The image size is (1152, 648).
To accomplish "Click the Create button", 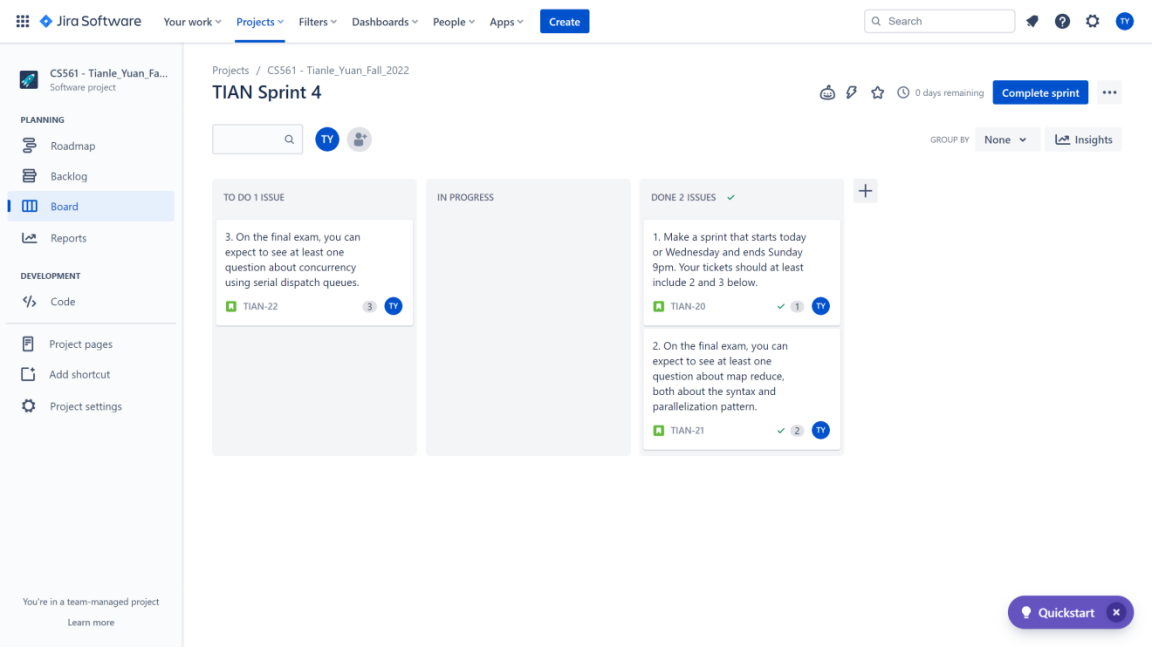I will pyautogui.click(x=564, y=21).
